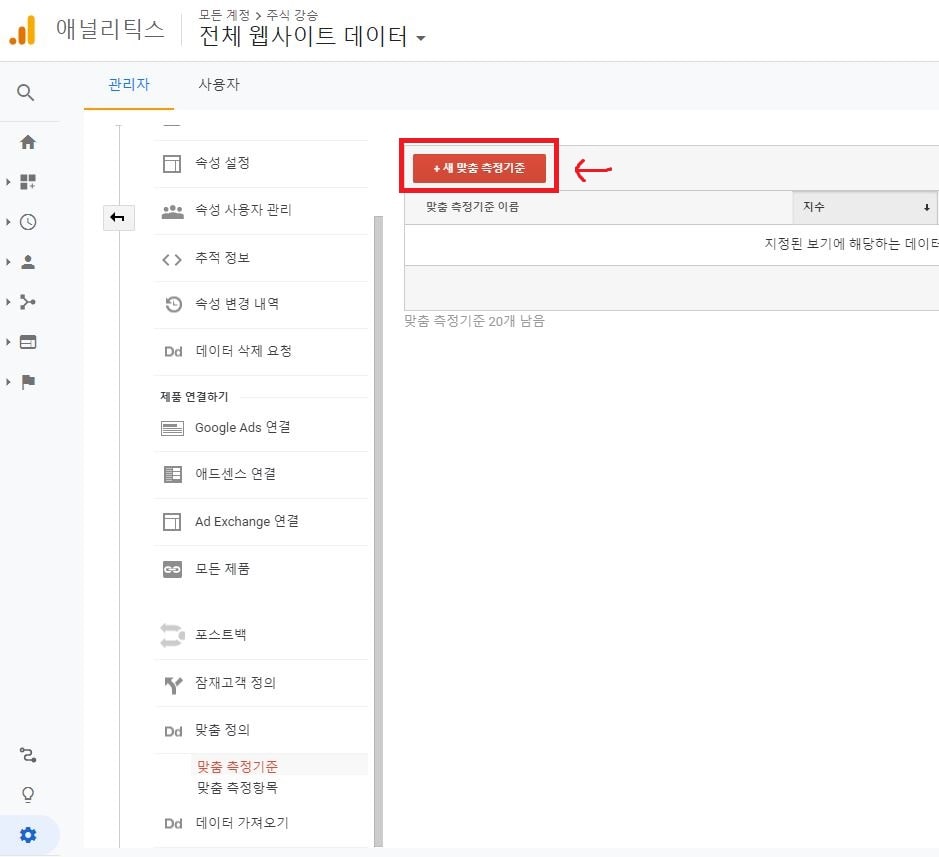The width and height of the screenshot is (939, 857).
Task: Switch to the 관리자 tab
Action: pos(129,84)
